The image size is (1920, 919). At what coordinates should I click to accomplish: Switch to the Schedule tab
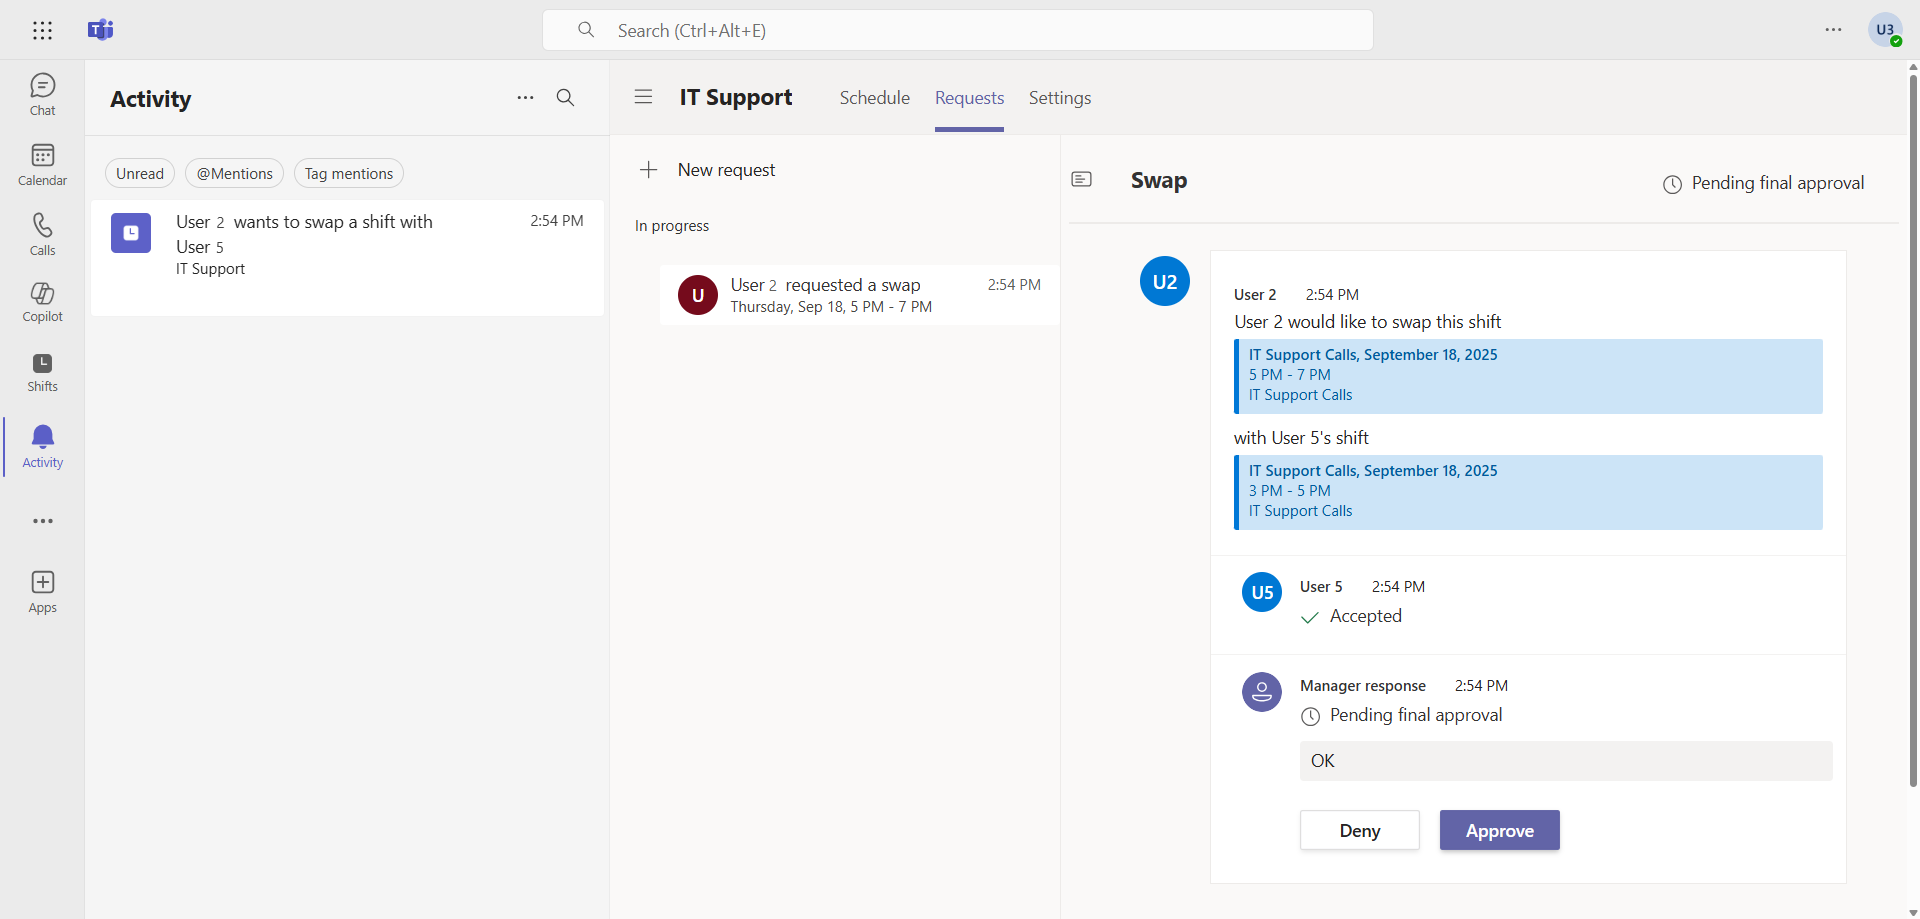coord(874,98)
